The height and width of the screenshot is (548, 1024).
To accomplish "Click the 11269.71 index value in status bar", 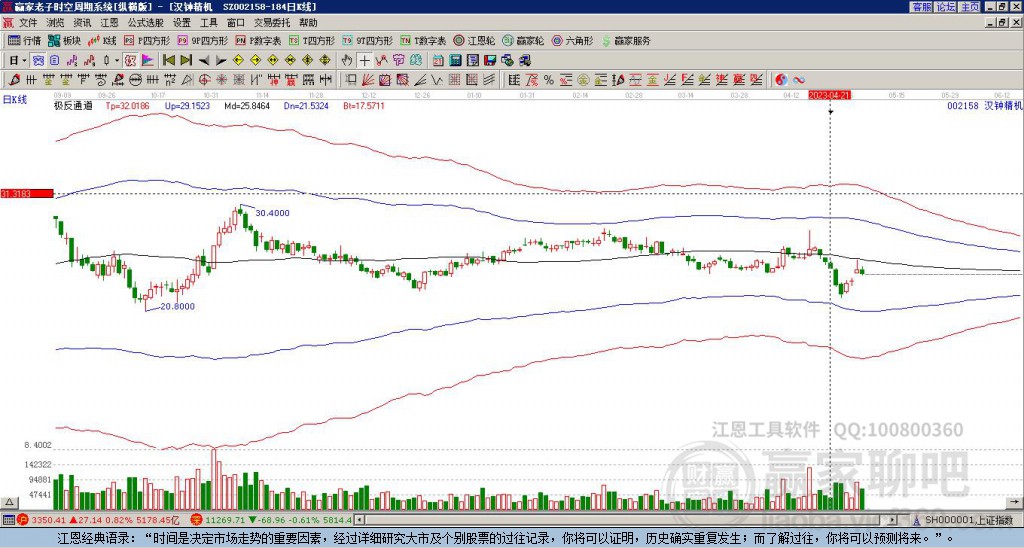I will tap(225, 520).
